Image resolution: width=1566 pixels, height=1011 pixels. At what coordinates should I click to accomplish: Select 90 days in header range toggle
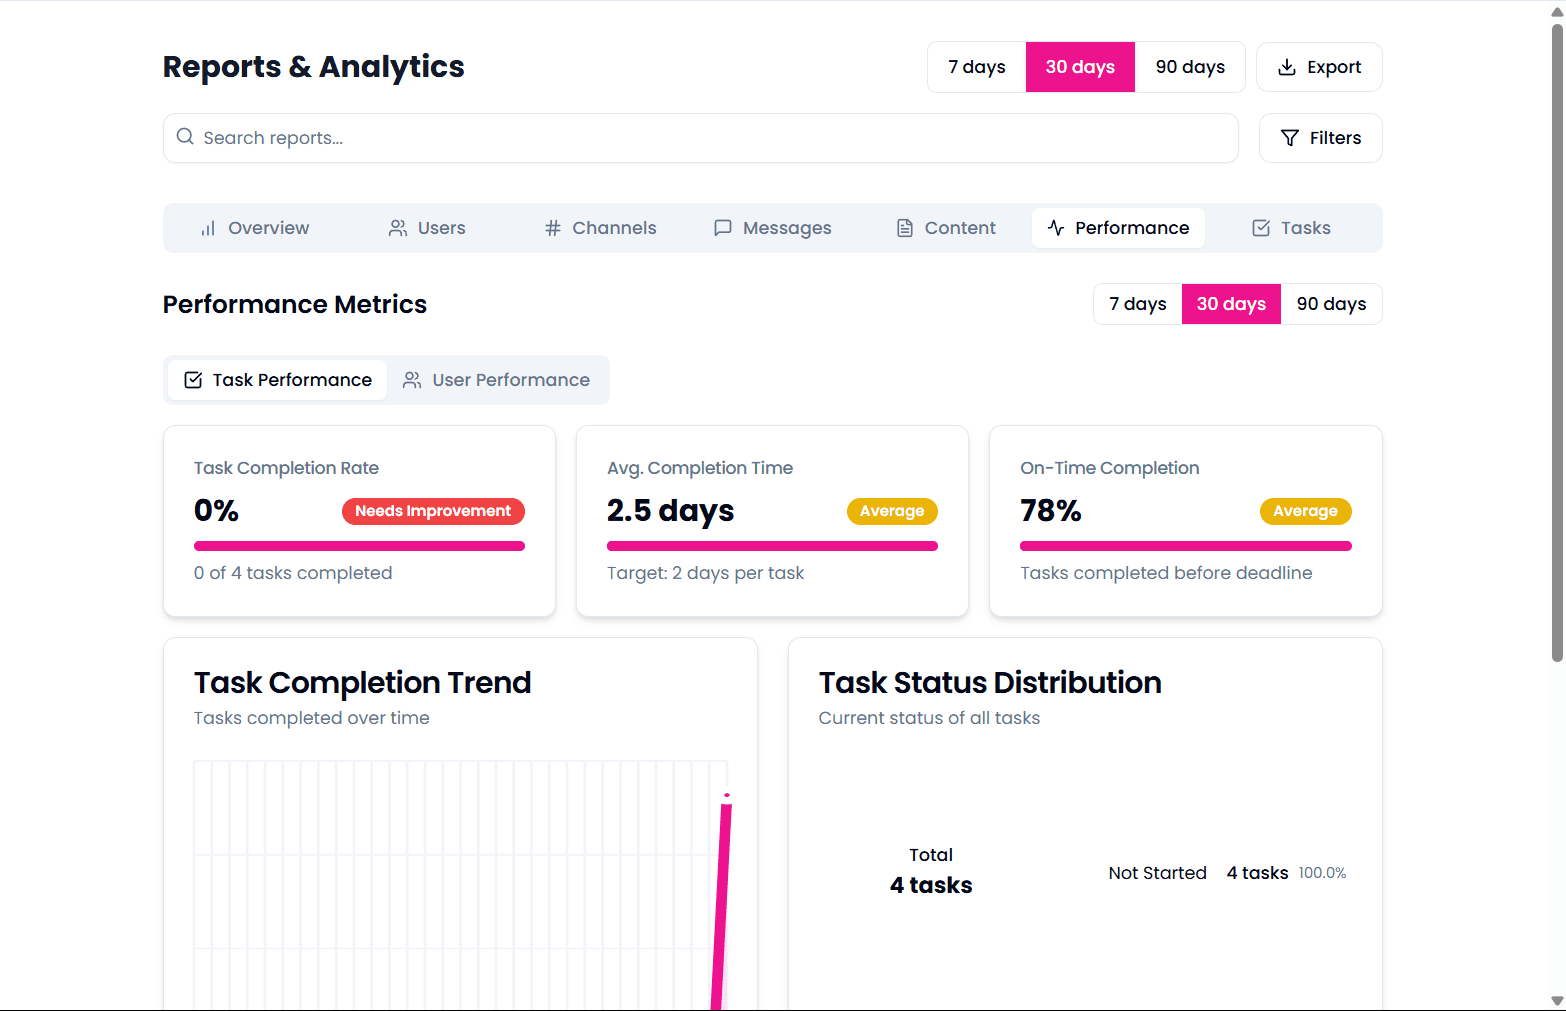point(1190,67)
